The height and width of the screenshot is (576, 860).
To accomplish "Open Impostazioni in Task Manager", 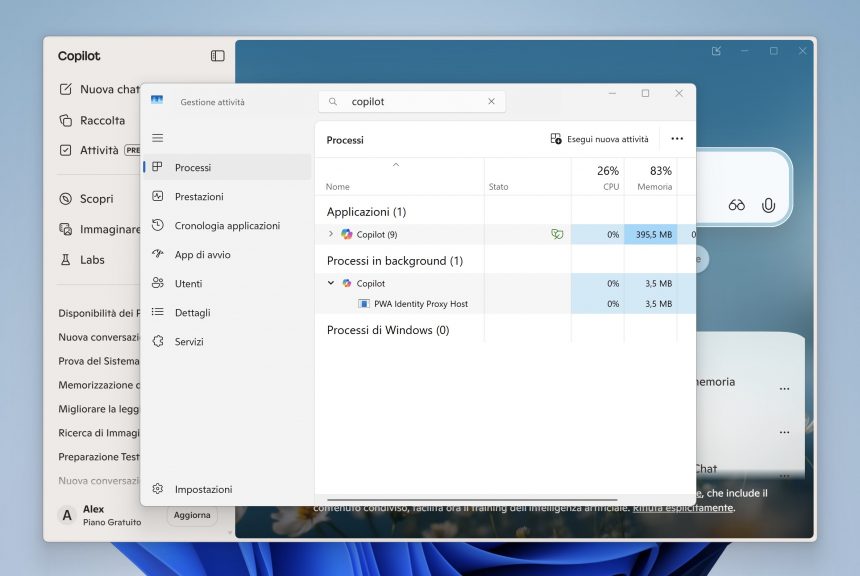I will 203,489.
